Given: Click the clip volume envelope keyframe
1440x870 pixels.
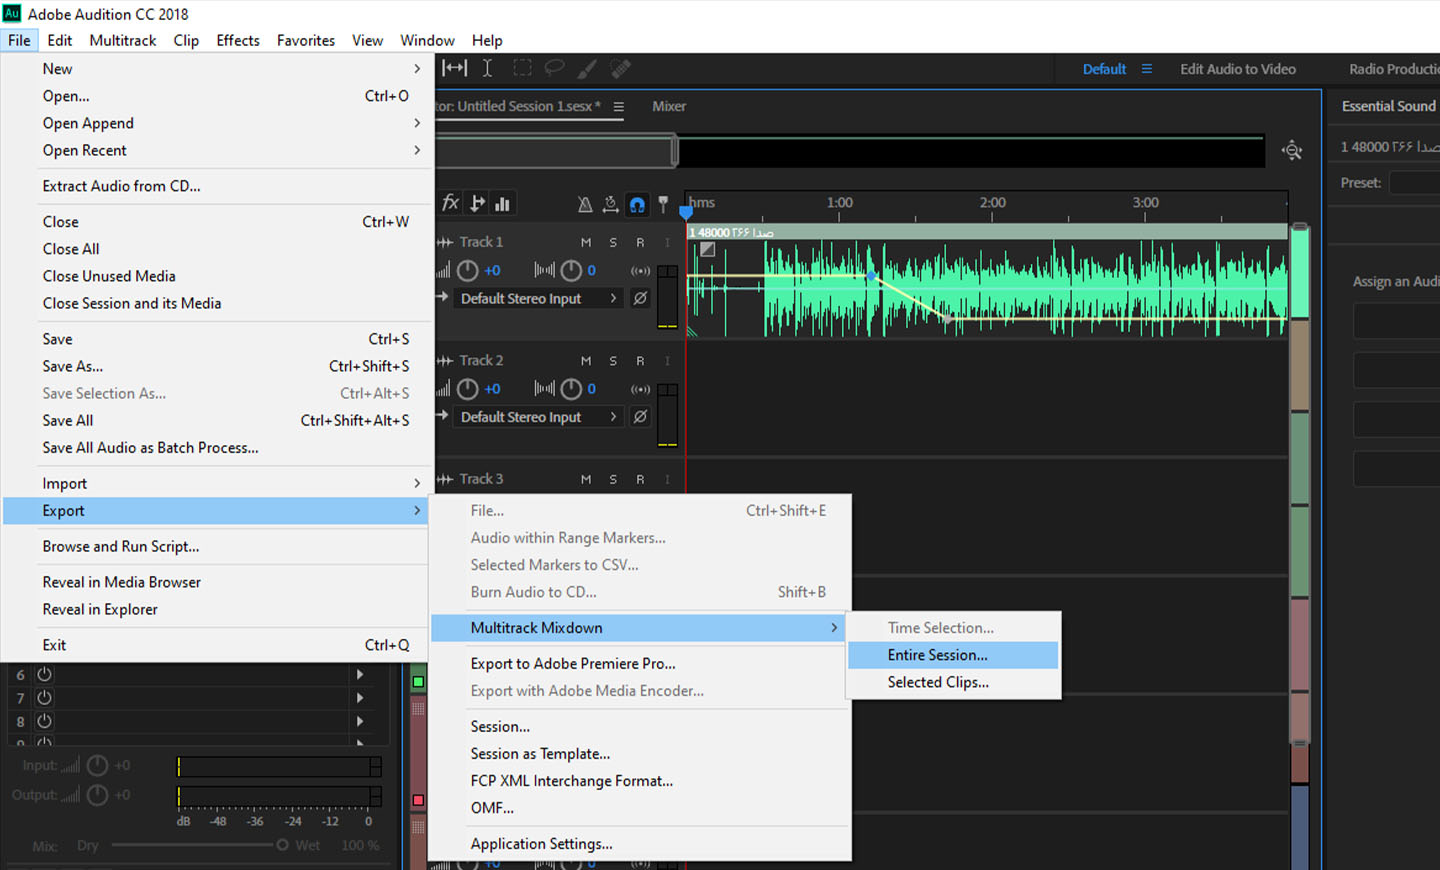Looking at the screenshot, I should click(871, 275).
